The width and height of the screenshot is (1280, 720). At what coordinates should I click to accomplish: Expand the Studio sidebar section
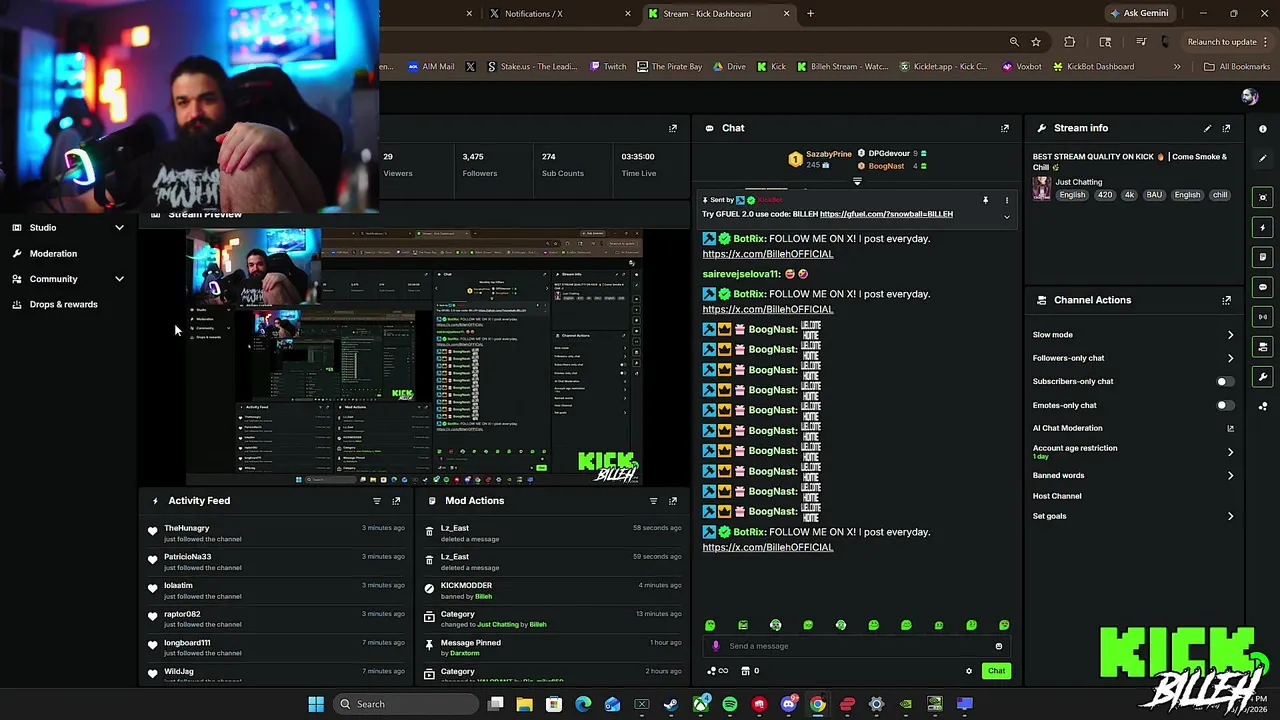pos(119,228)
